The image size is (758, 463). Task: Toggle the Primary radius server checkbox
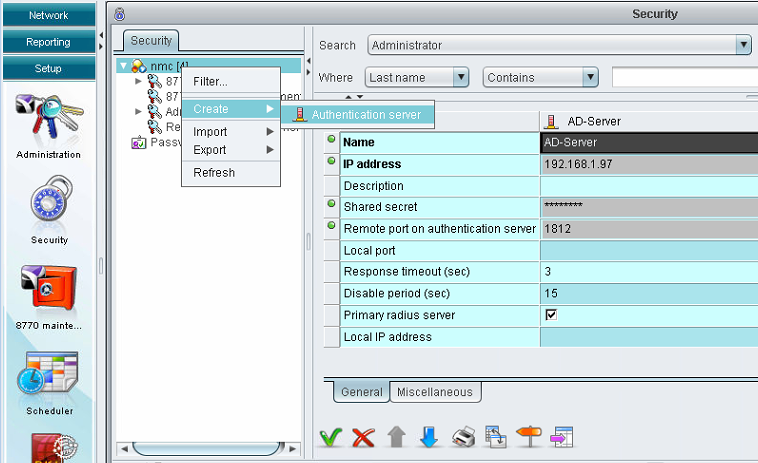551,315
